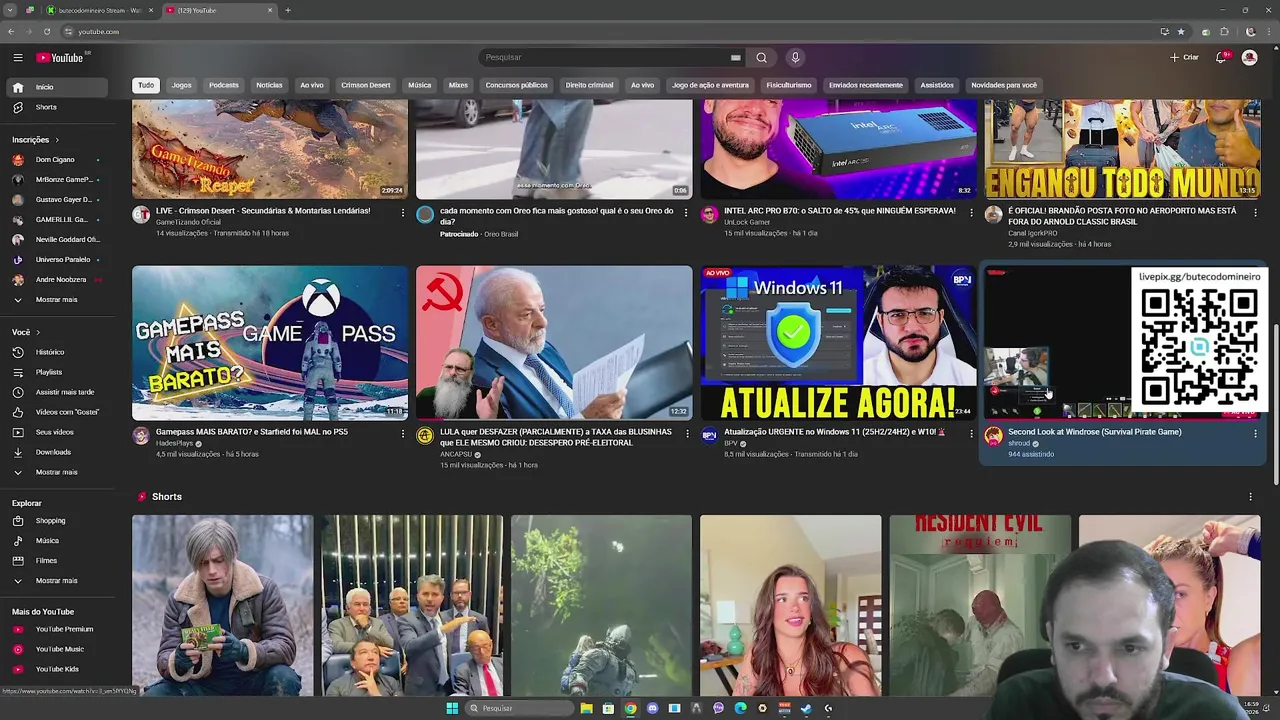
Task: Expand Mostrar mais under Explorar
Action: [x=58, y=581]
